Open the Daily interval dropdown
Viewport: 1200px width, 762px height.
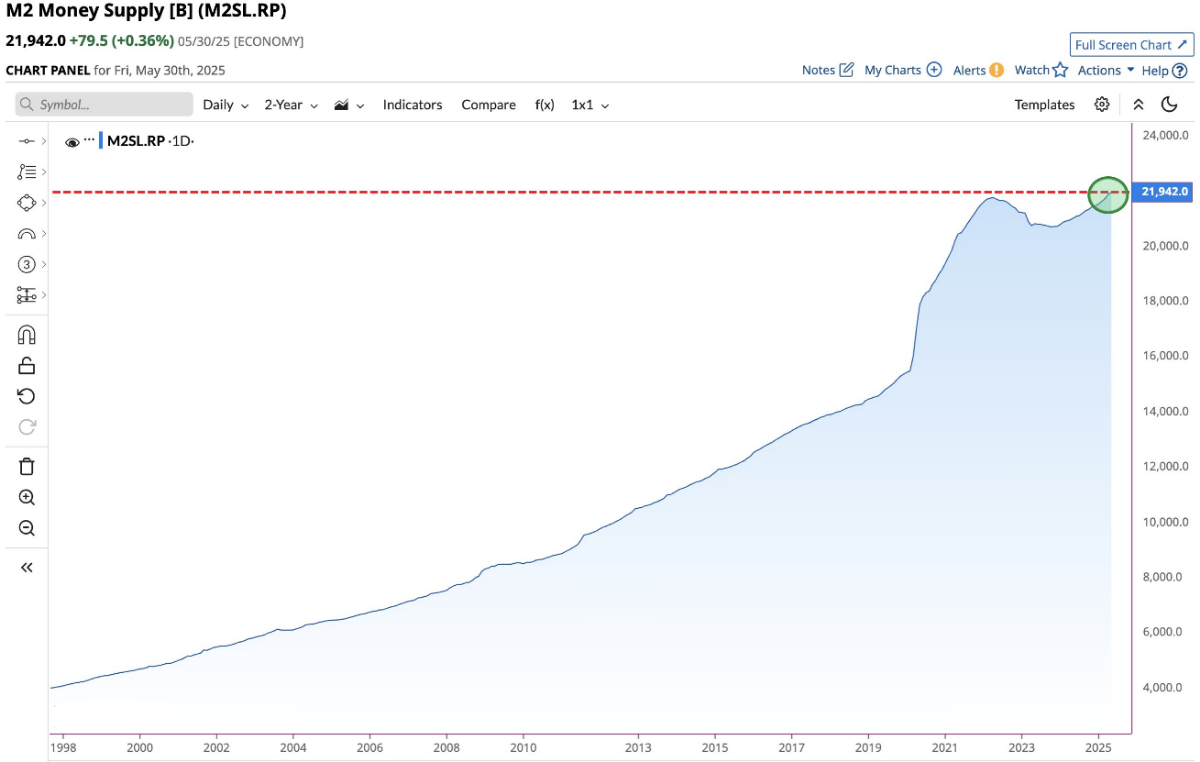pos(226,104)
